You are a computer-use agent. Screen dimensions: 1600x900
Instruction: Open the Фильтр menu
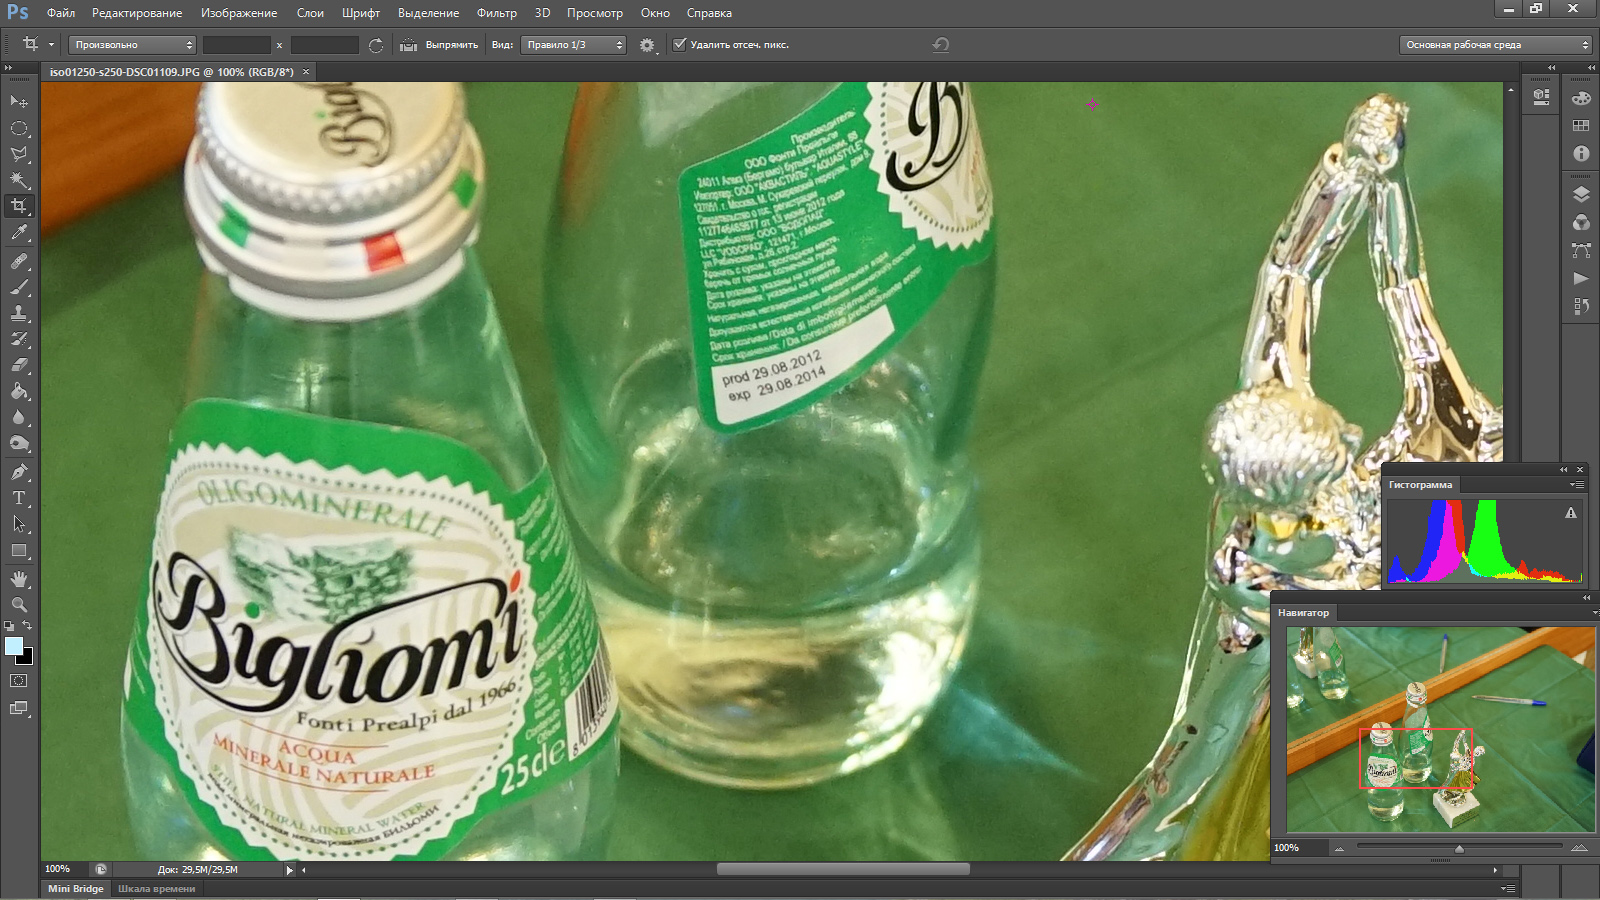pyautogui.click(x=497, y=13)
